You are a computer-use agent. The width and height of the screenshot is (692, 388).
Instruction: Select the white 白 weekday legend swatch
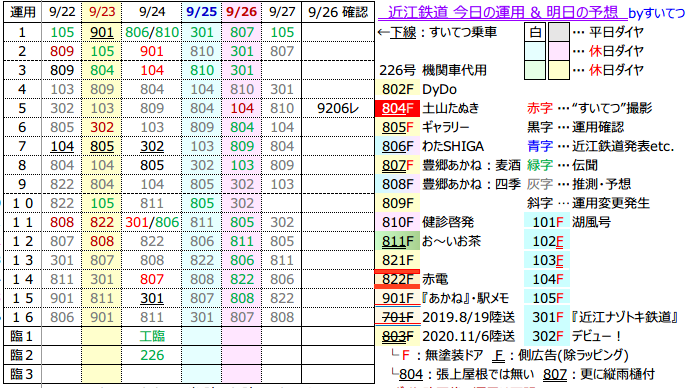pyautogui.click(x=535, y=32)
